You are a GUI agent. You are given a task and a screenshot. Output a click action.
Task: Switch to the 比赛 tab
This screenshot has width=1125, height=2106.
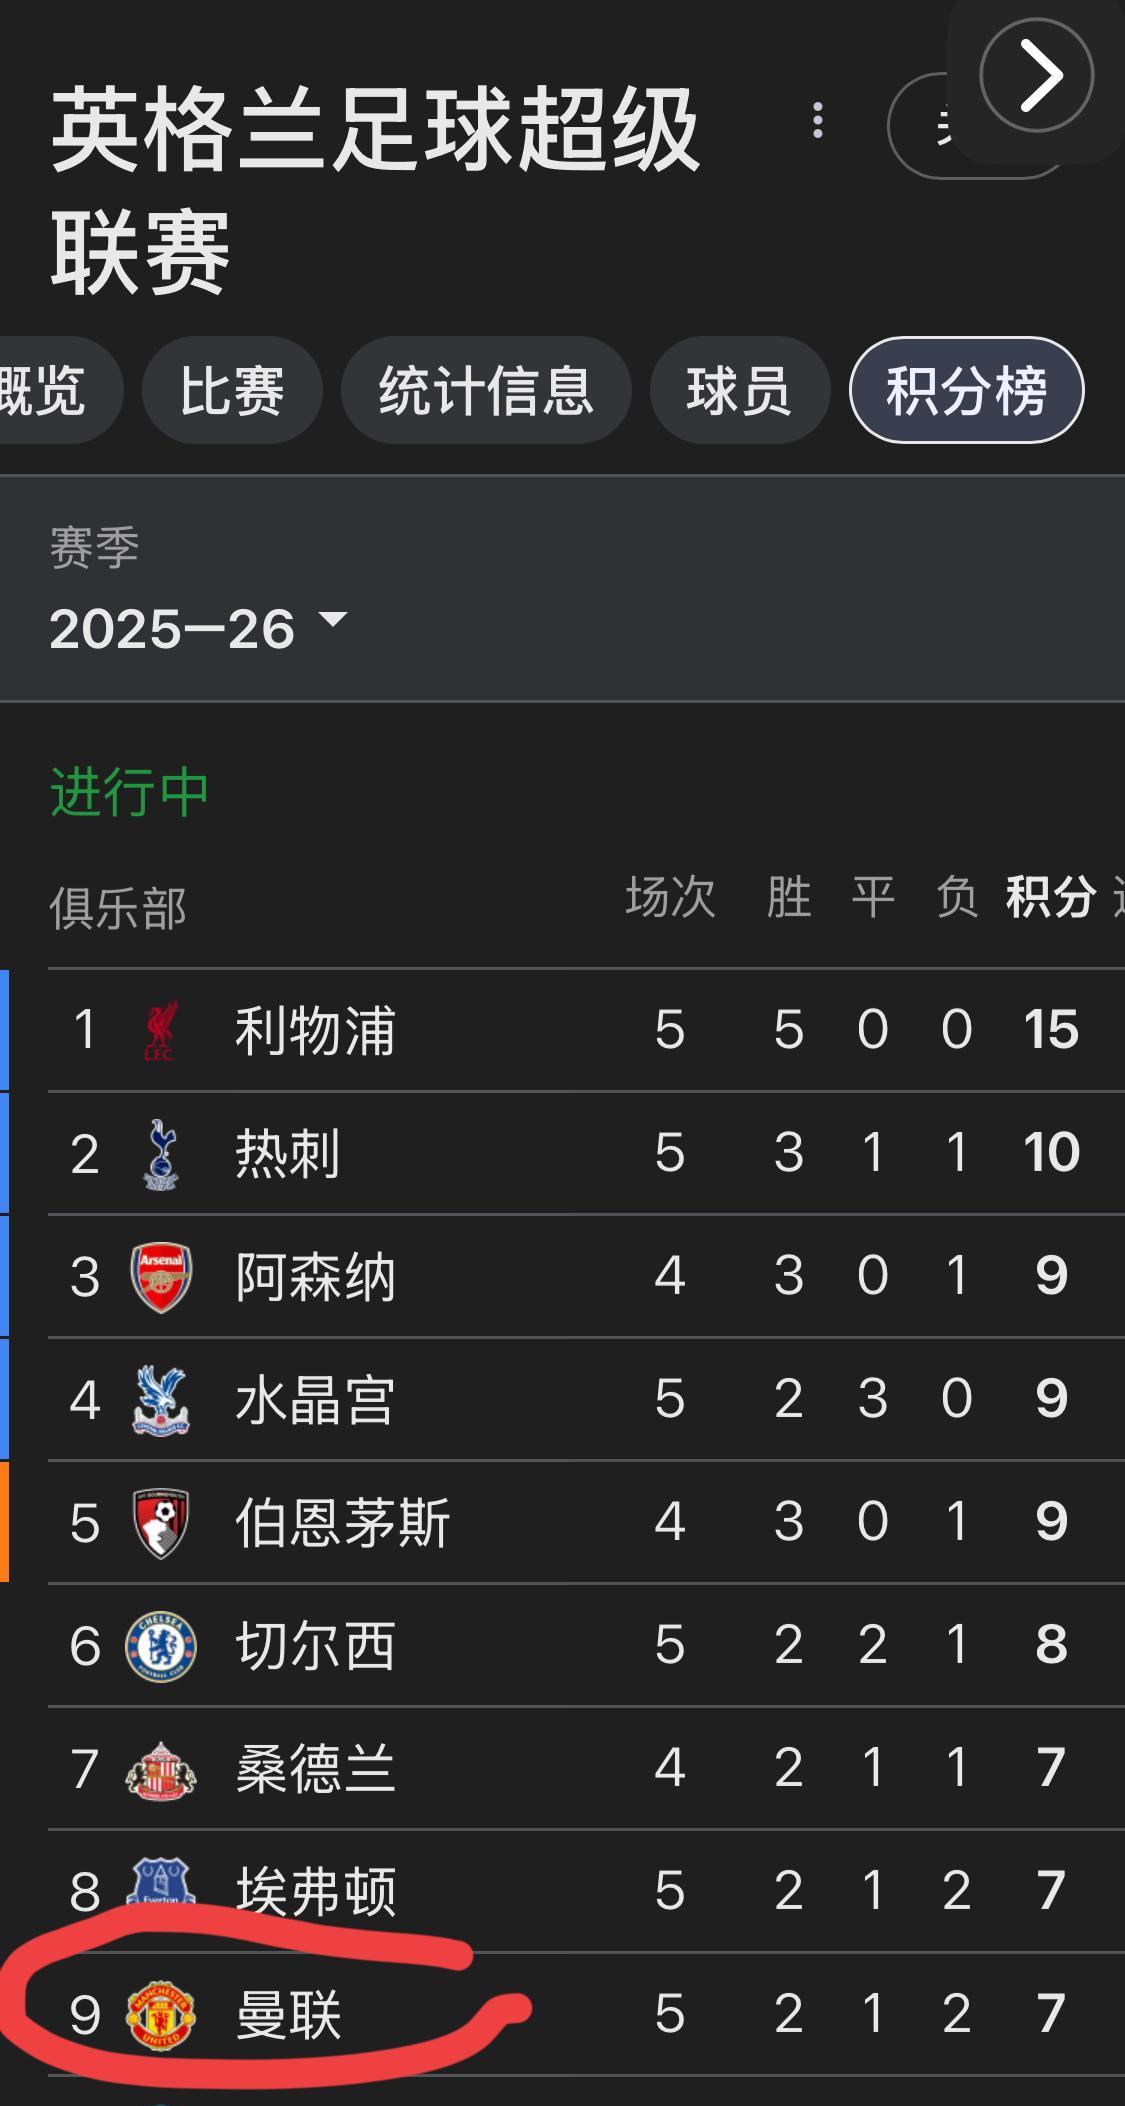click(x=232, y=390)
